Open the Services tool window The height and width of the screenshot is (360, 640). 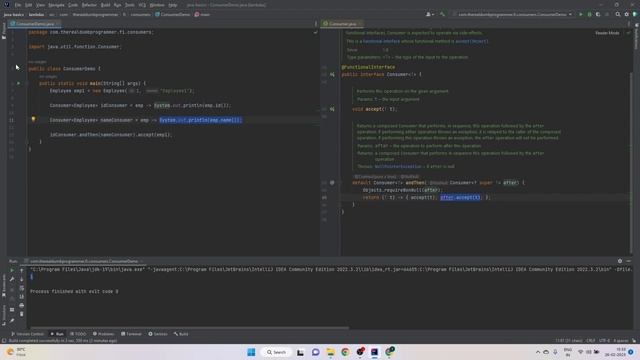[x=158, y=334]
